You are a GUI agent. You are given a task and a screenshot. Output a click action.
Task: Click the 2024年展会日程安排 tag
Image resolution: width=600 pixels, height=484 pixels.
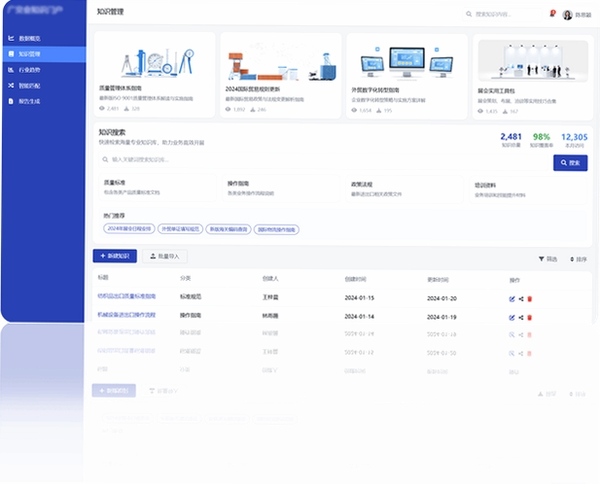point(129,228)
